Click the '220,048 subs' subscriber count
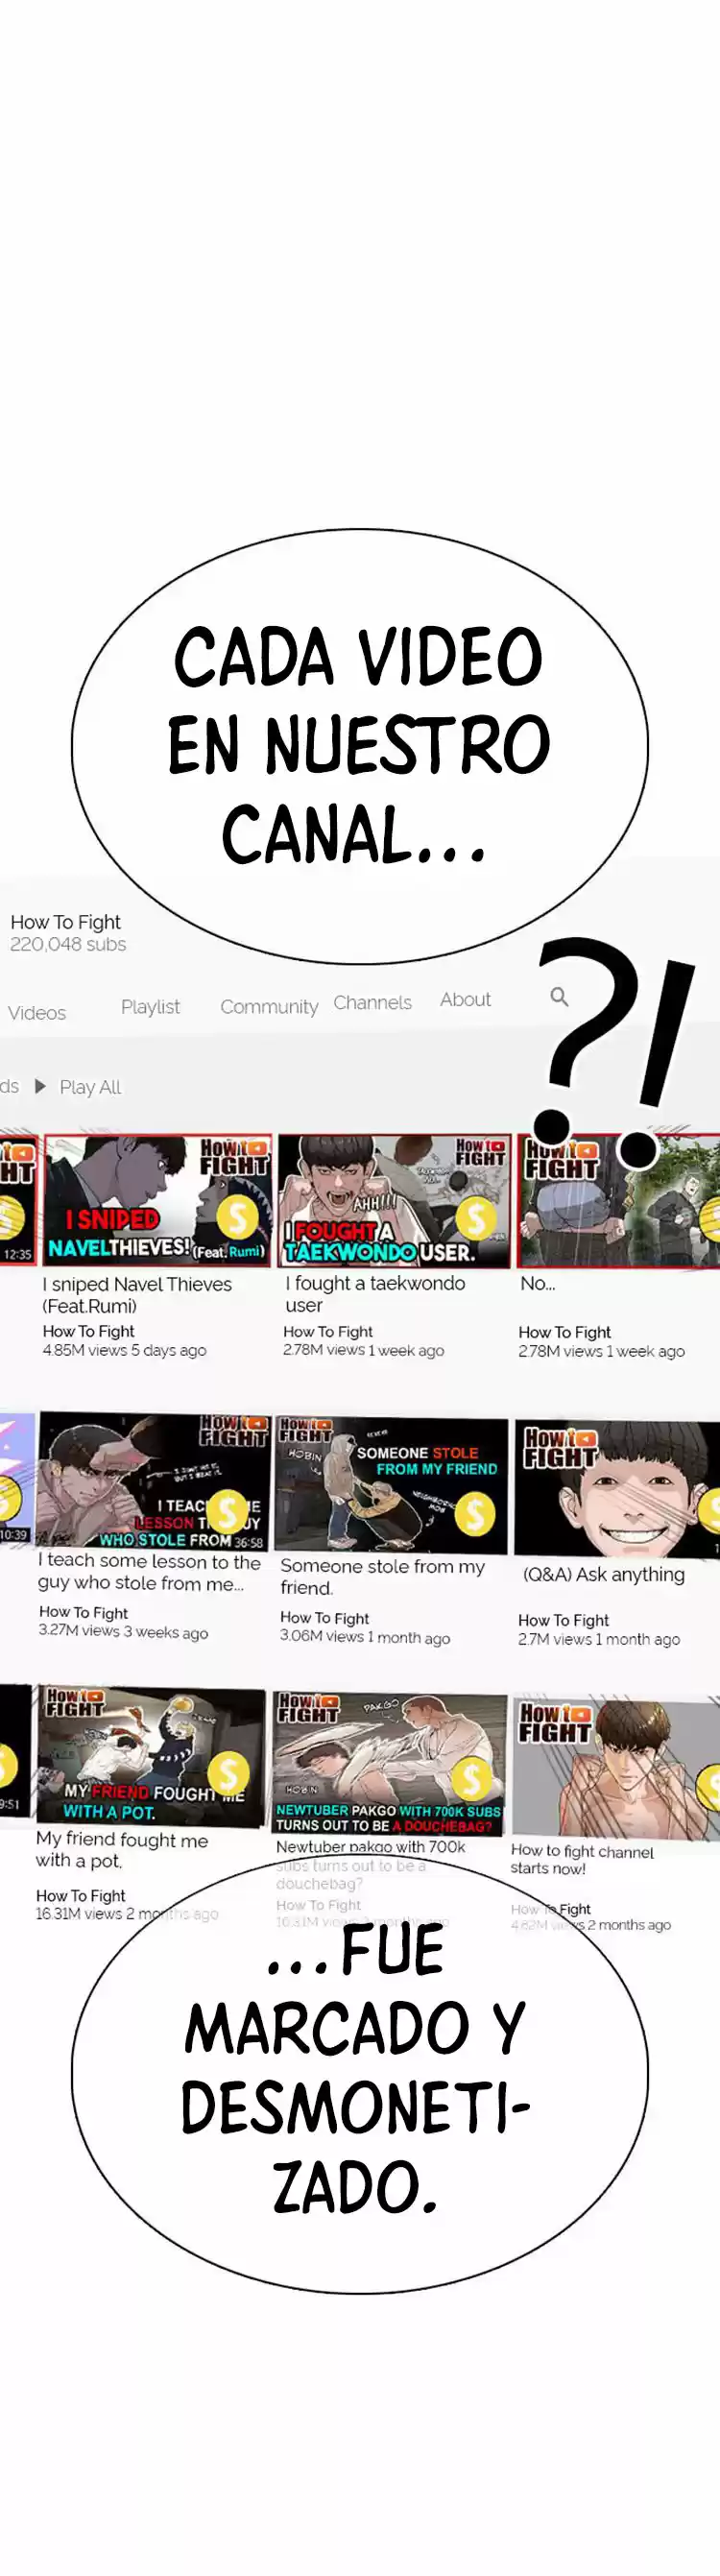 (68, 944)
